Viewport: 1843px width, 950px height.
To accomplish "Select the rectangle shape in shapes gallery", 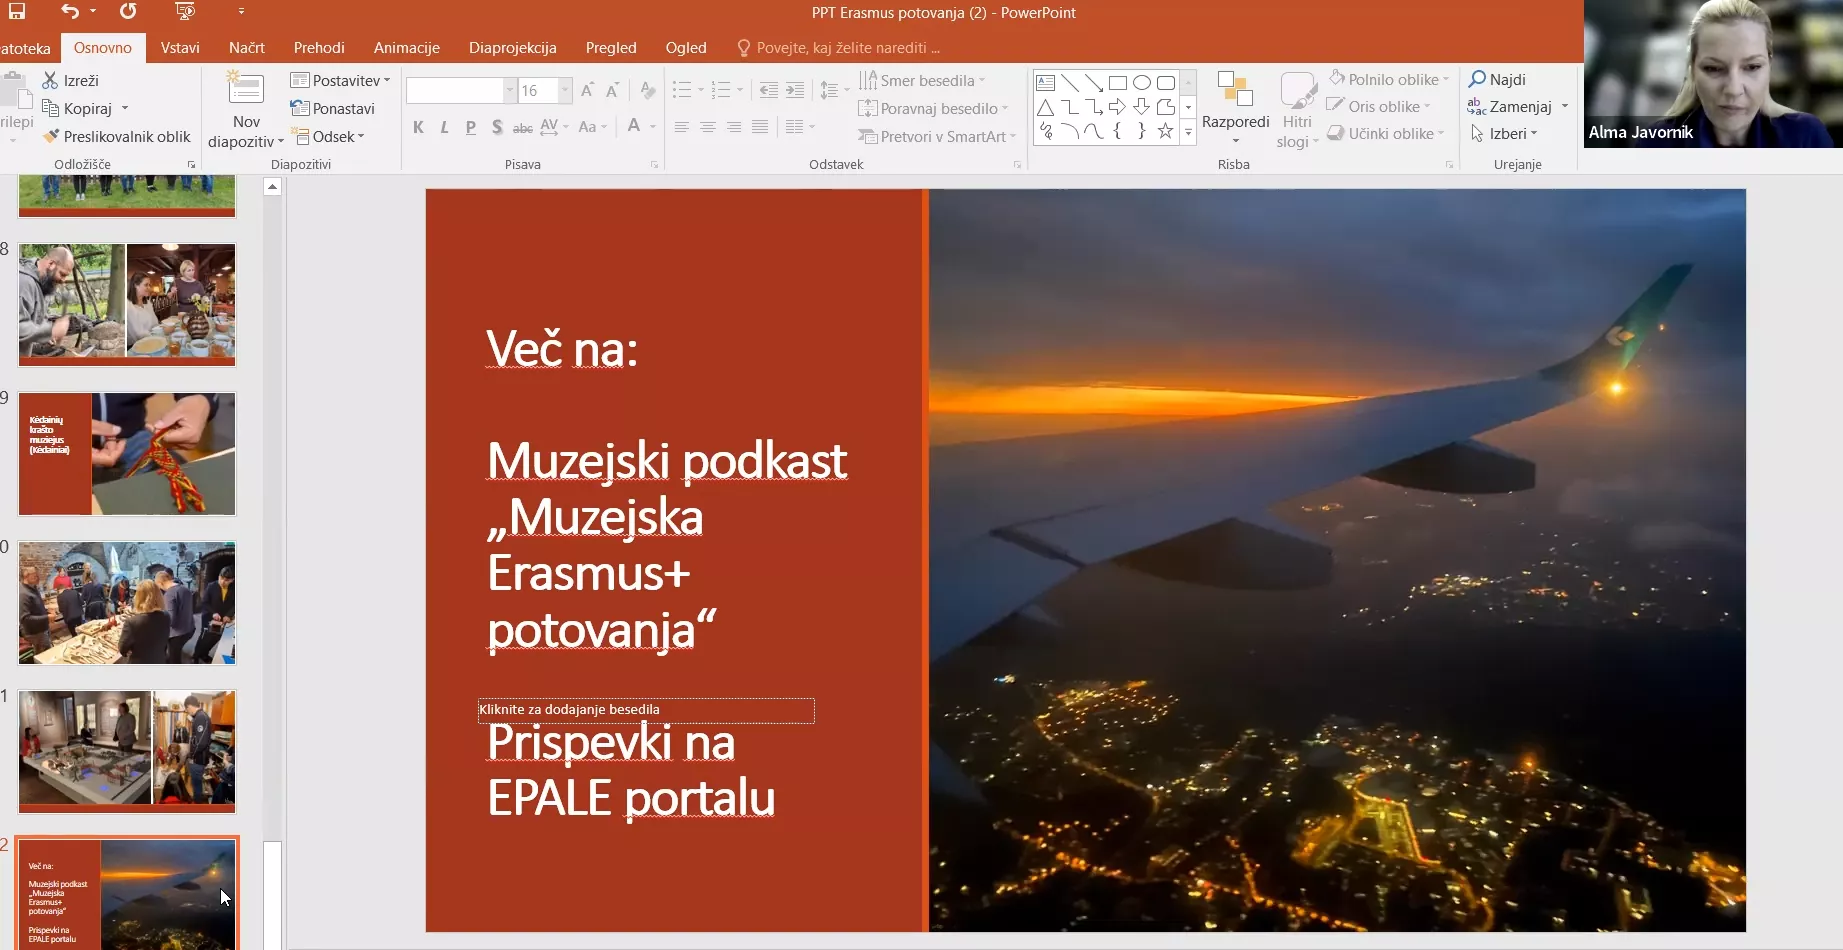I will (x=1118, y=83).
